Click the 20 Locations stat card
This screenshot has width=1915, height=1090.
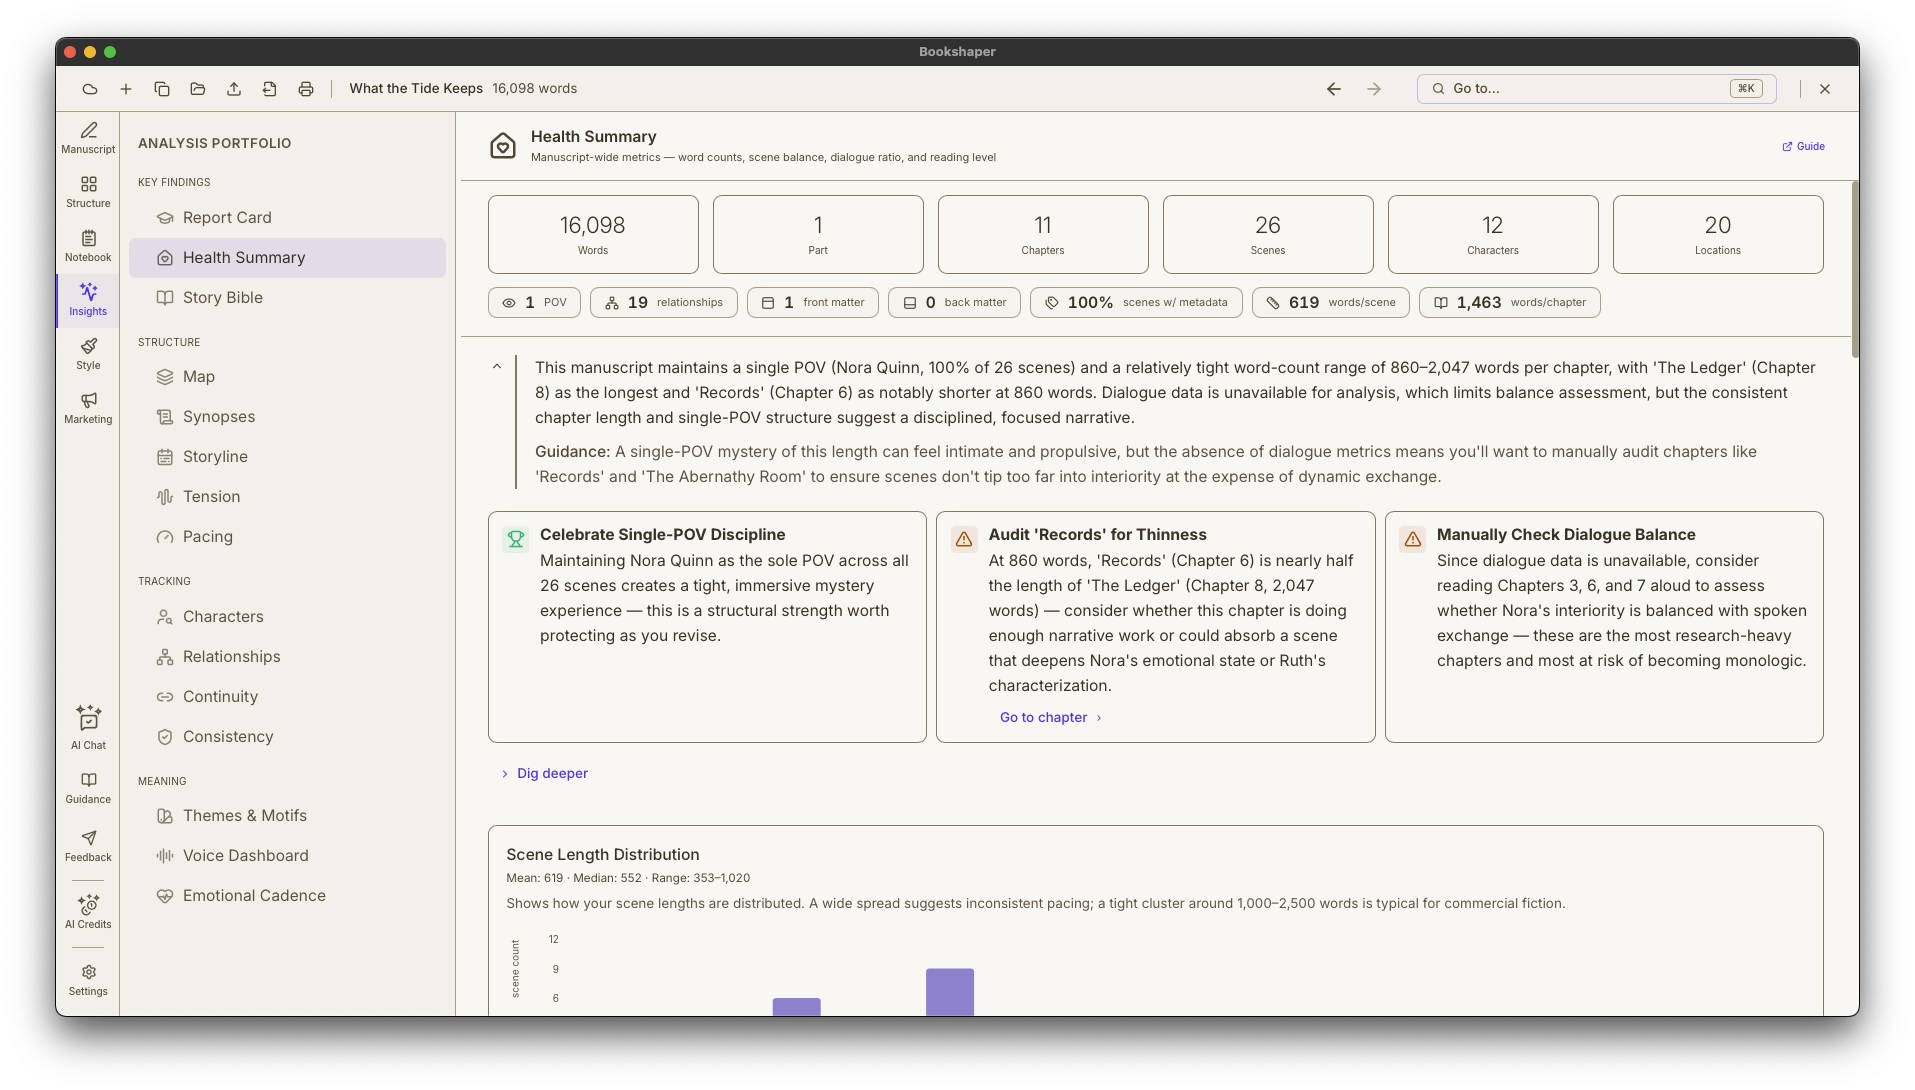coord(1718,234)
